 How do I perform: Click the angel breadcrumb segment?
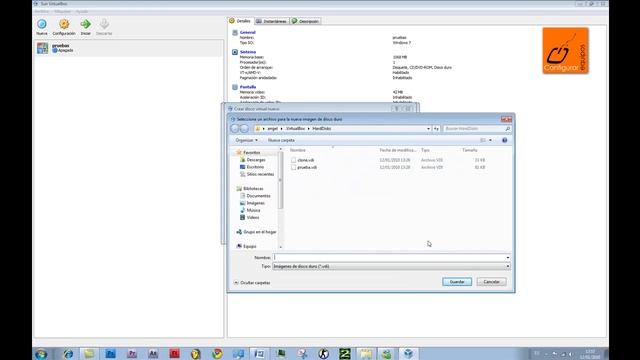(x=273, y=129)
